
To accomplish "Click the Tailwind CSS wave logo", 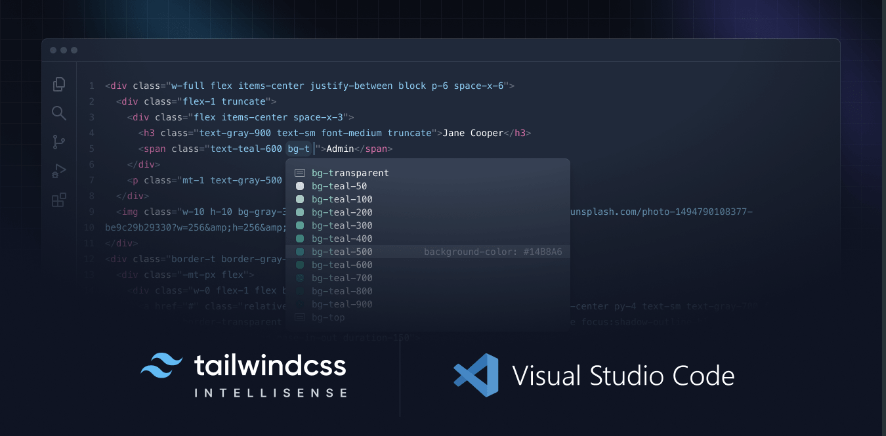I will 162,365.
